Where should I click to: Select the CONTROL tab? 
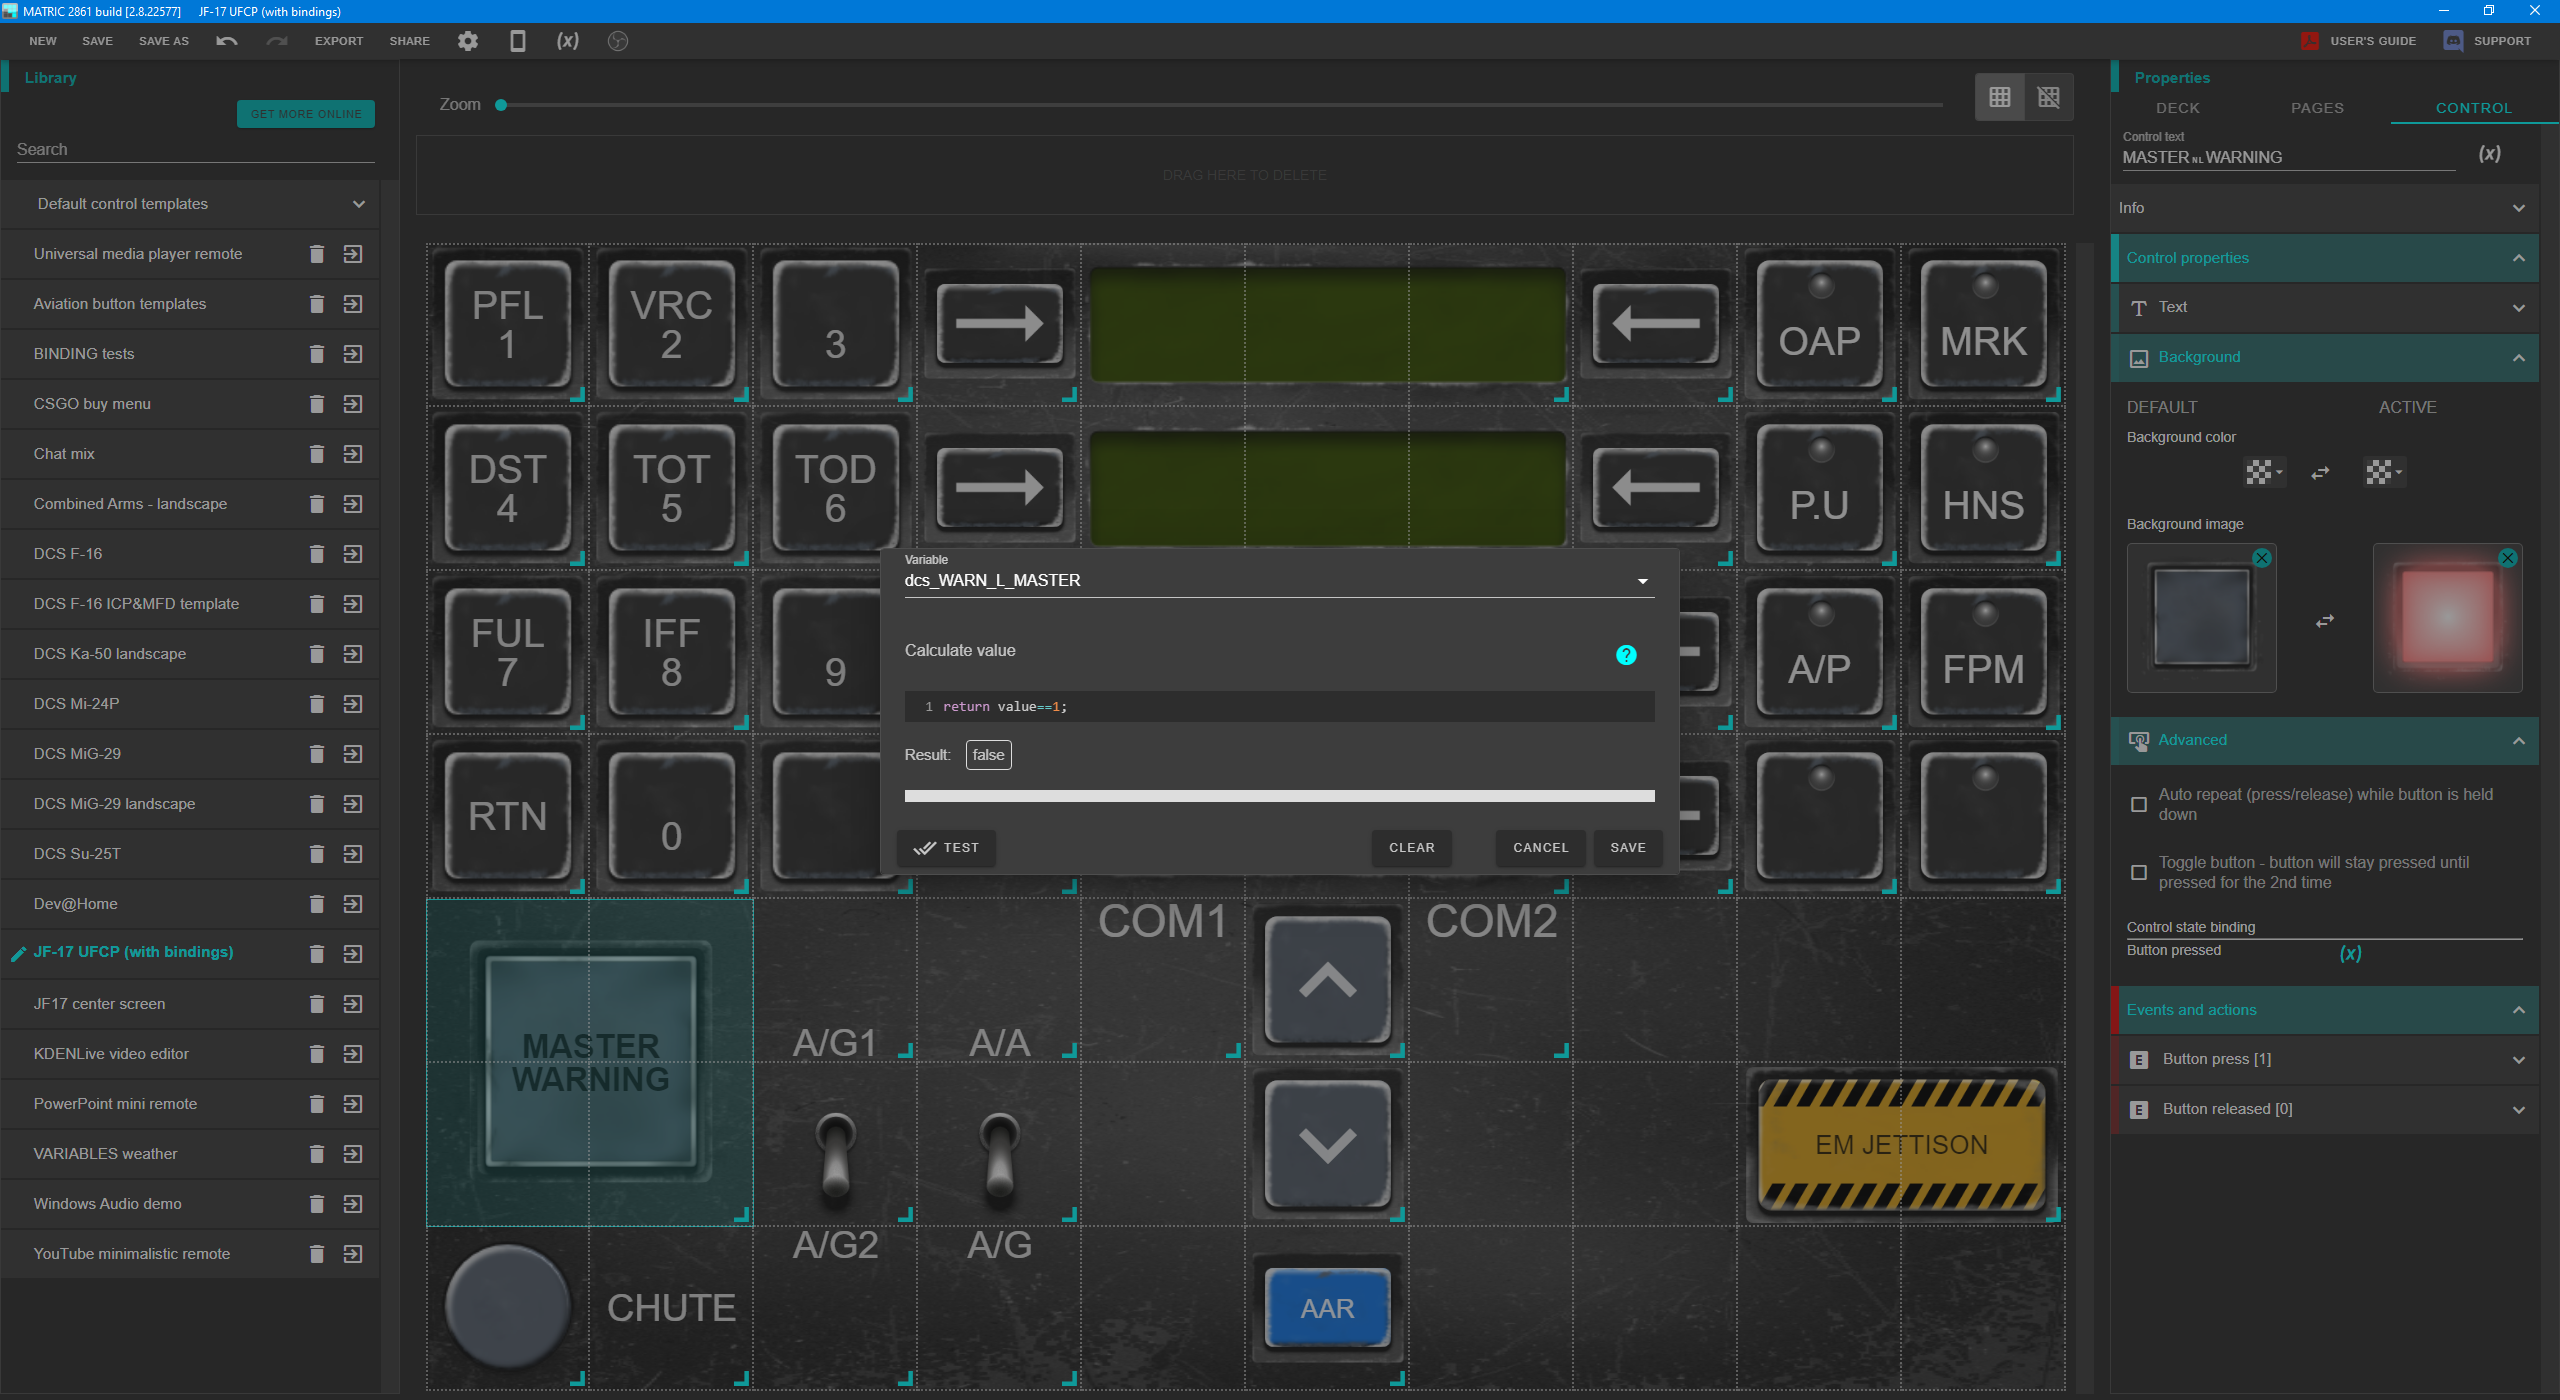2473,108
